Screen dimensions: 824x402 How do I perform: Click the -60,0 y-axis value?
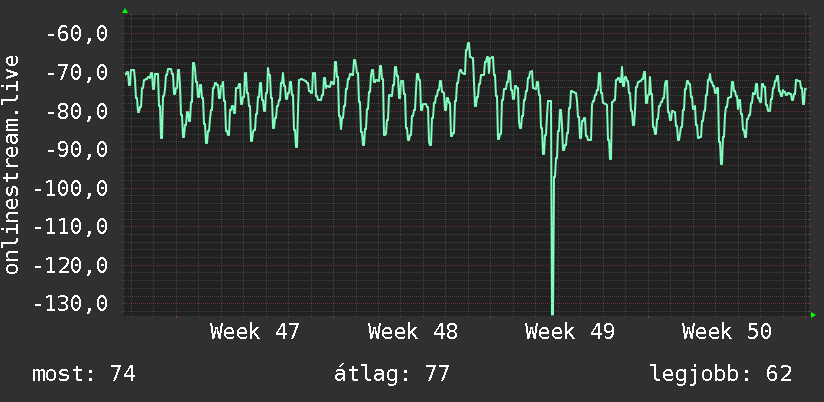pos(77,34)
